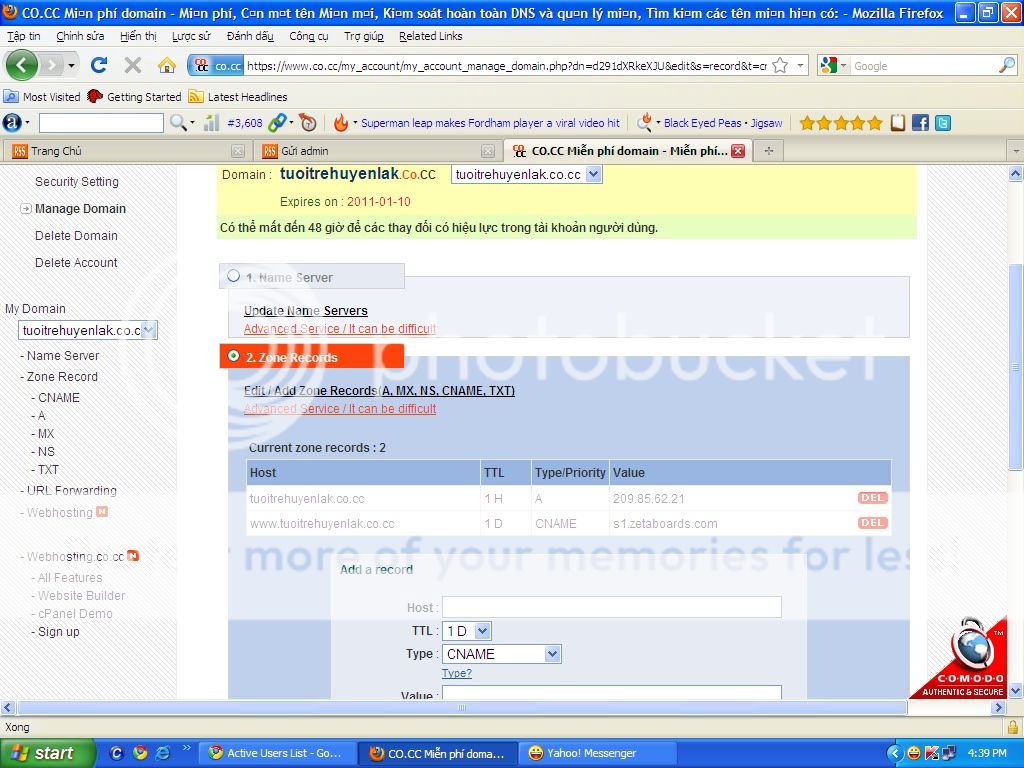Click the Manage Domain sidebar link
The width and height of the screenshot is (1024, 768).
click(x=80, y=209)
